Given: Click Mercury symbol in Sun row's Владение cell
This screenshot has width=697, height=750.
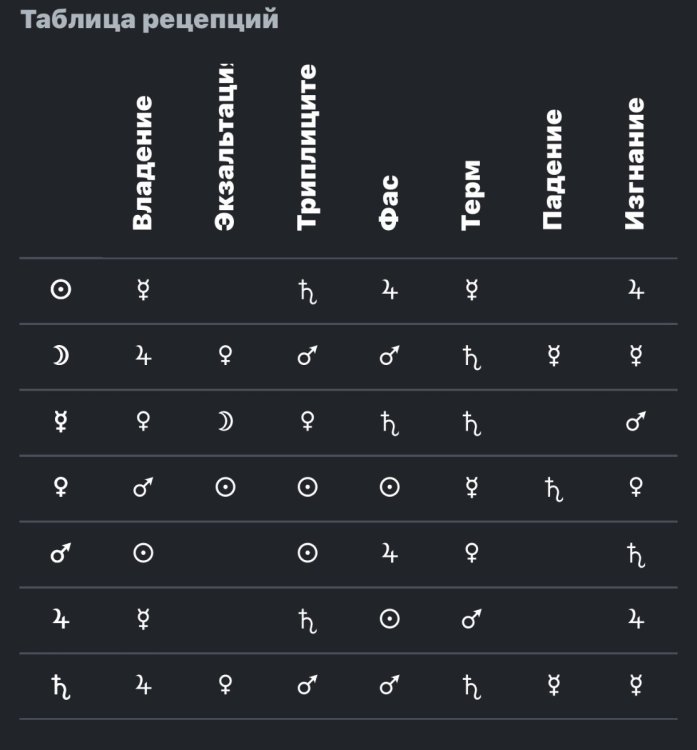Looking at the screenshot, I should [x=143, y=290].
